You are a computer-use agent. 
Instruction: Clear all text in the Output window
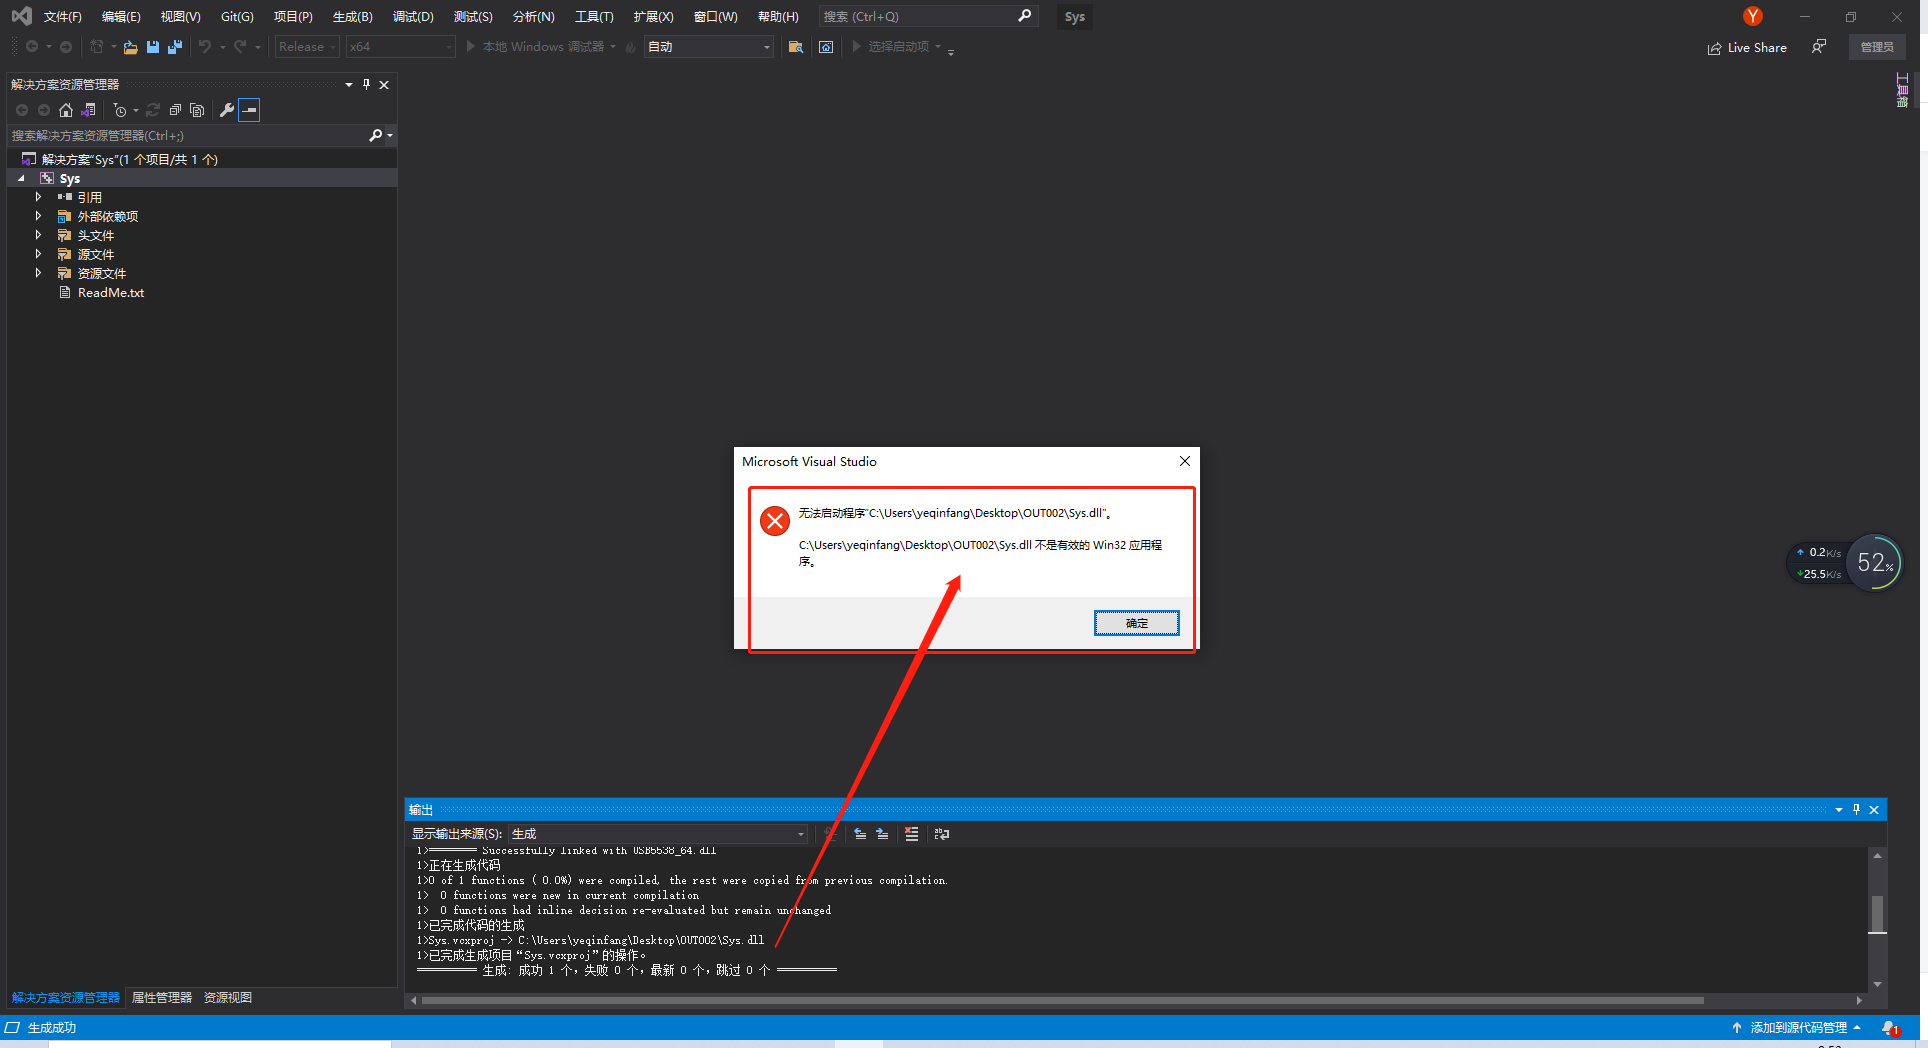click(x=911, y=833)
